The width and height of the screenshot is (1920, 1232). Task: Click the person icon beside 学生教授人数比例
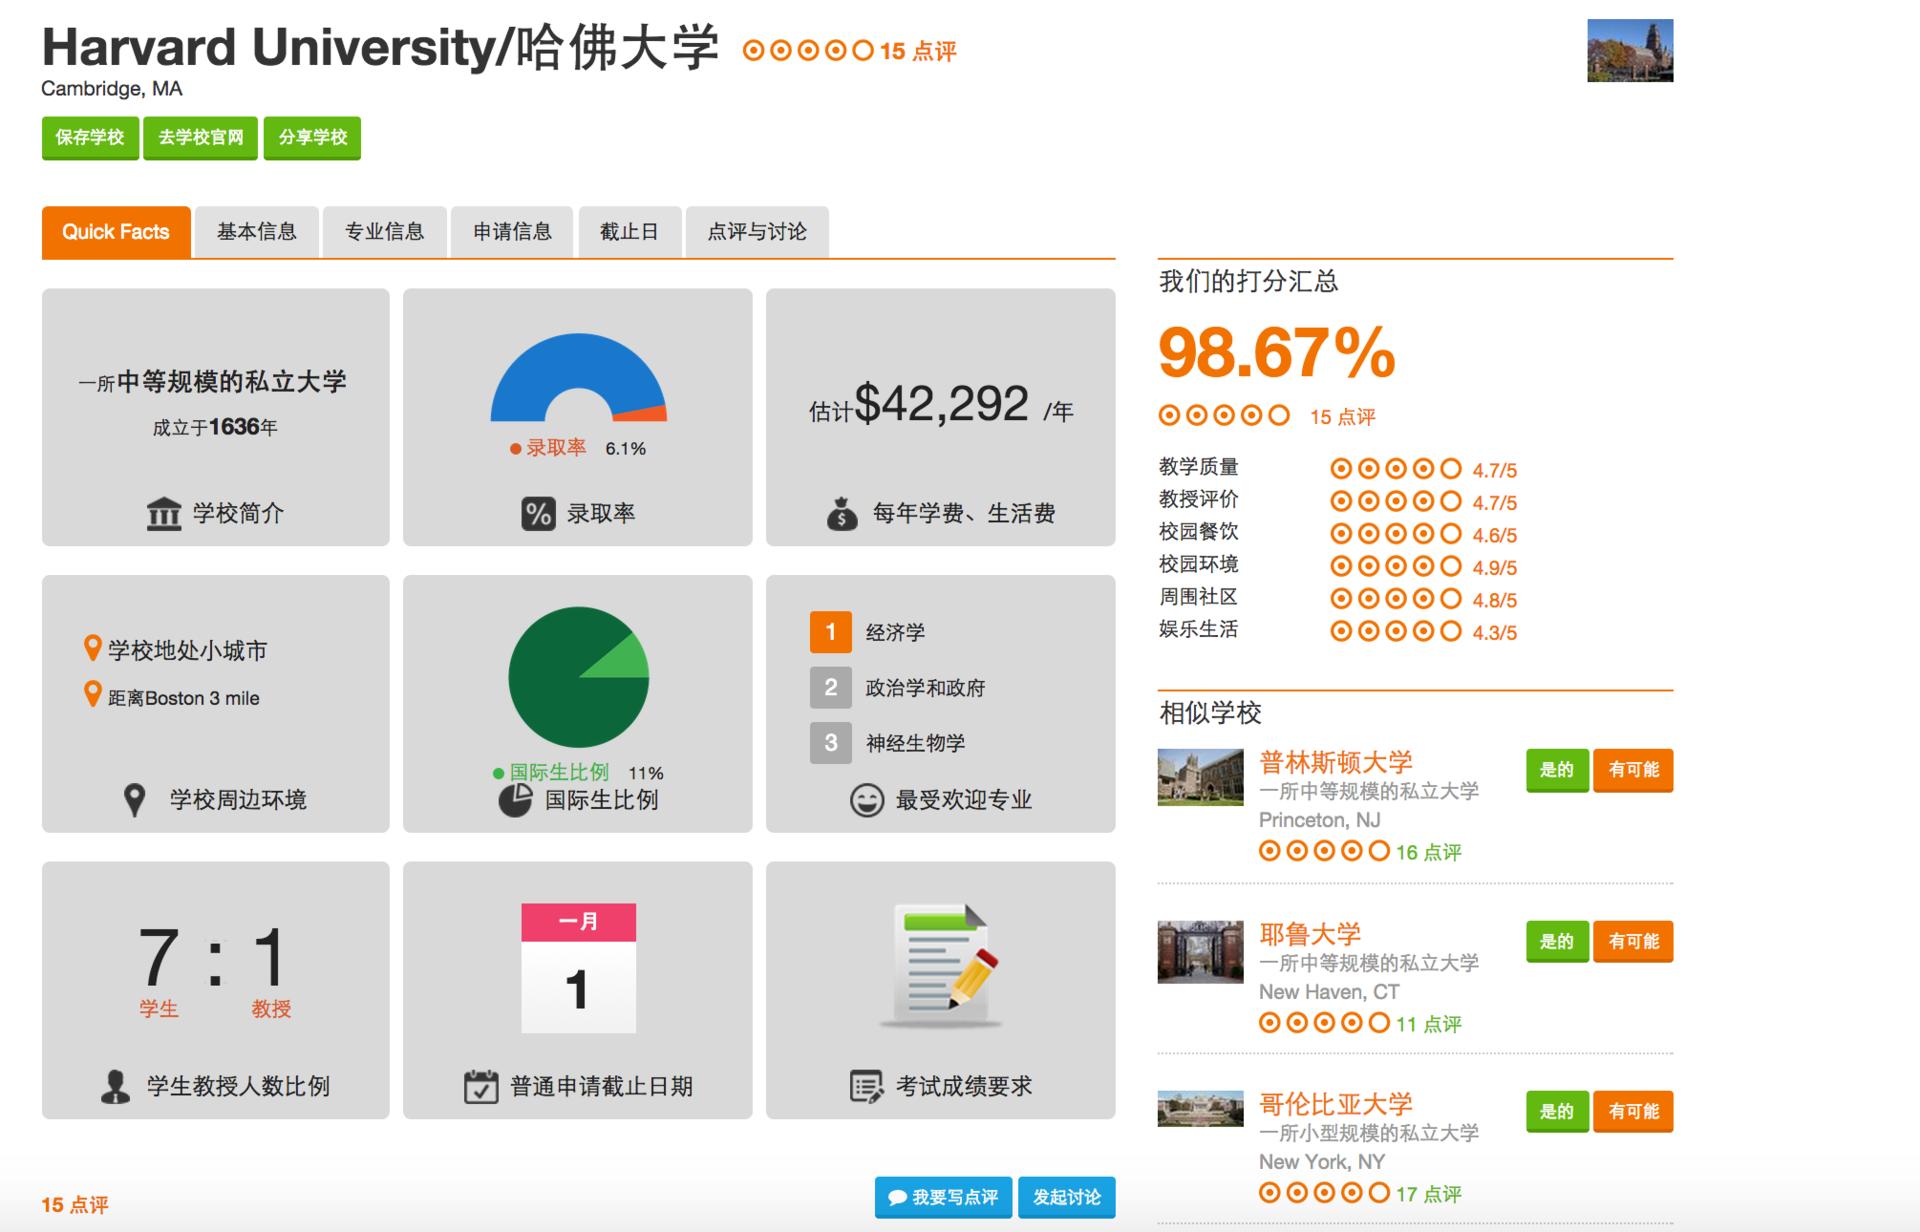coord(116,1086)
